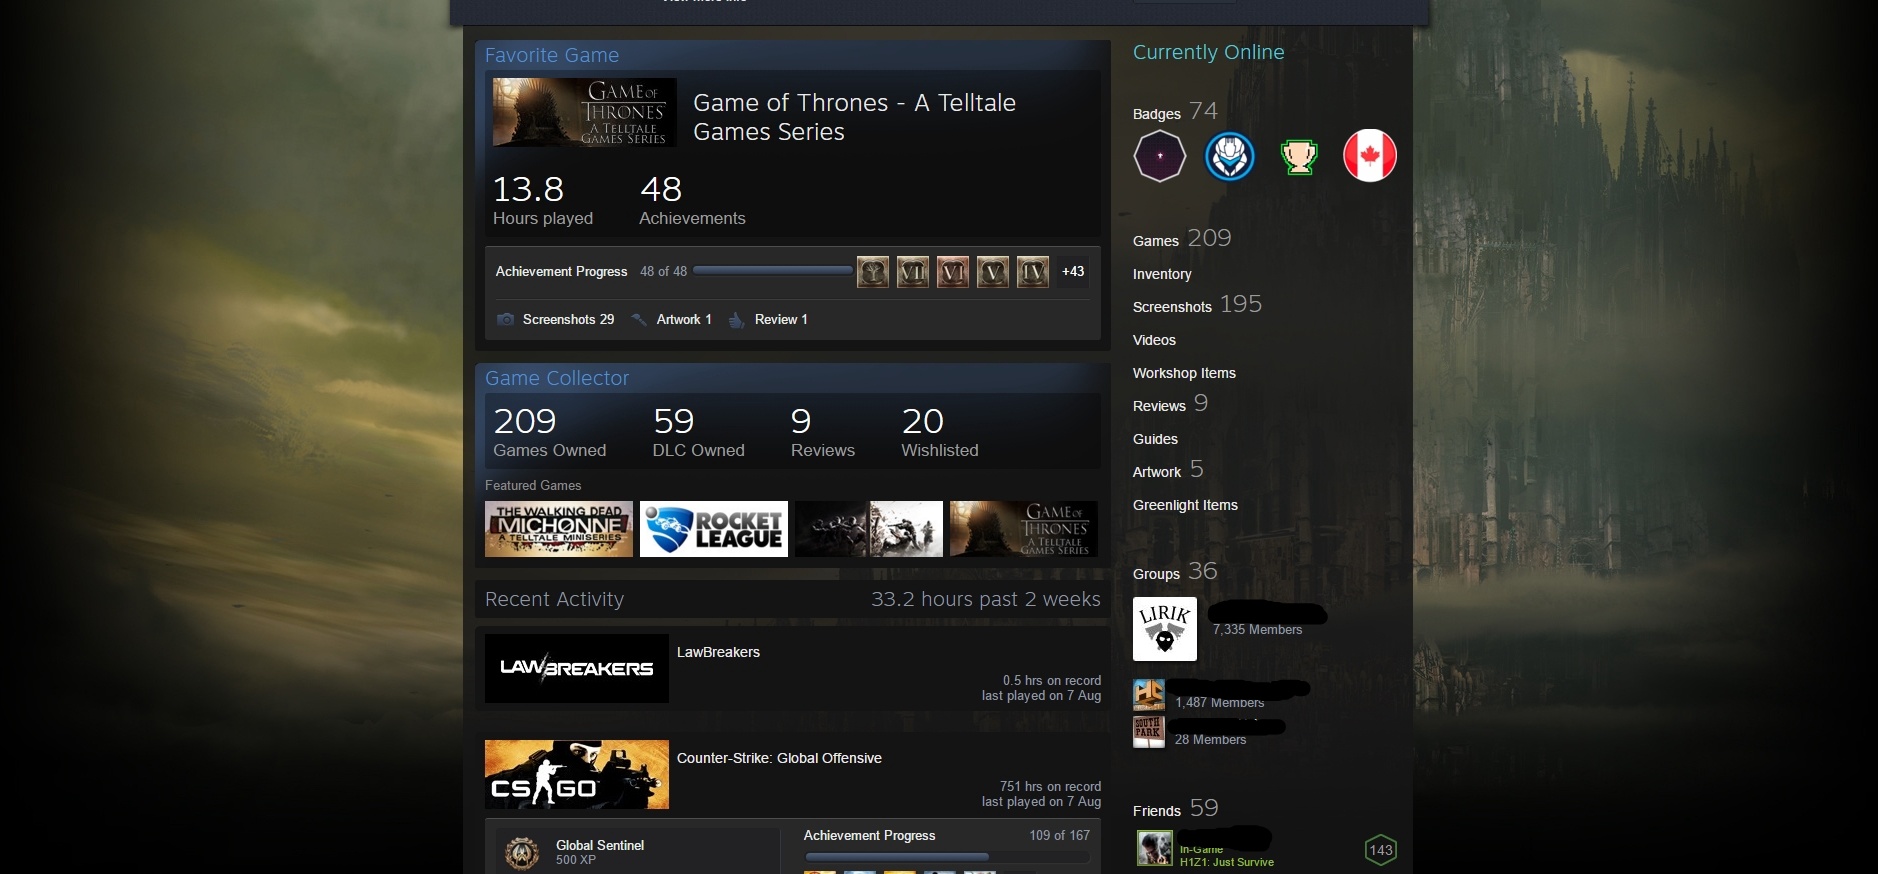Open the purple hexagon badge
This screenshot has height=874, width=1878.
click(x=1159, y=156)
